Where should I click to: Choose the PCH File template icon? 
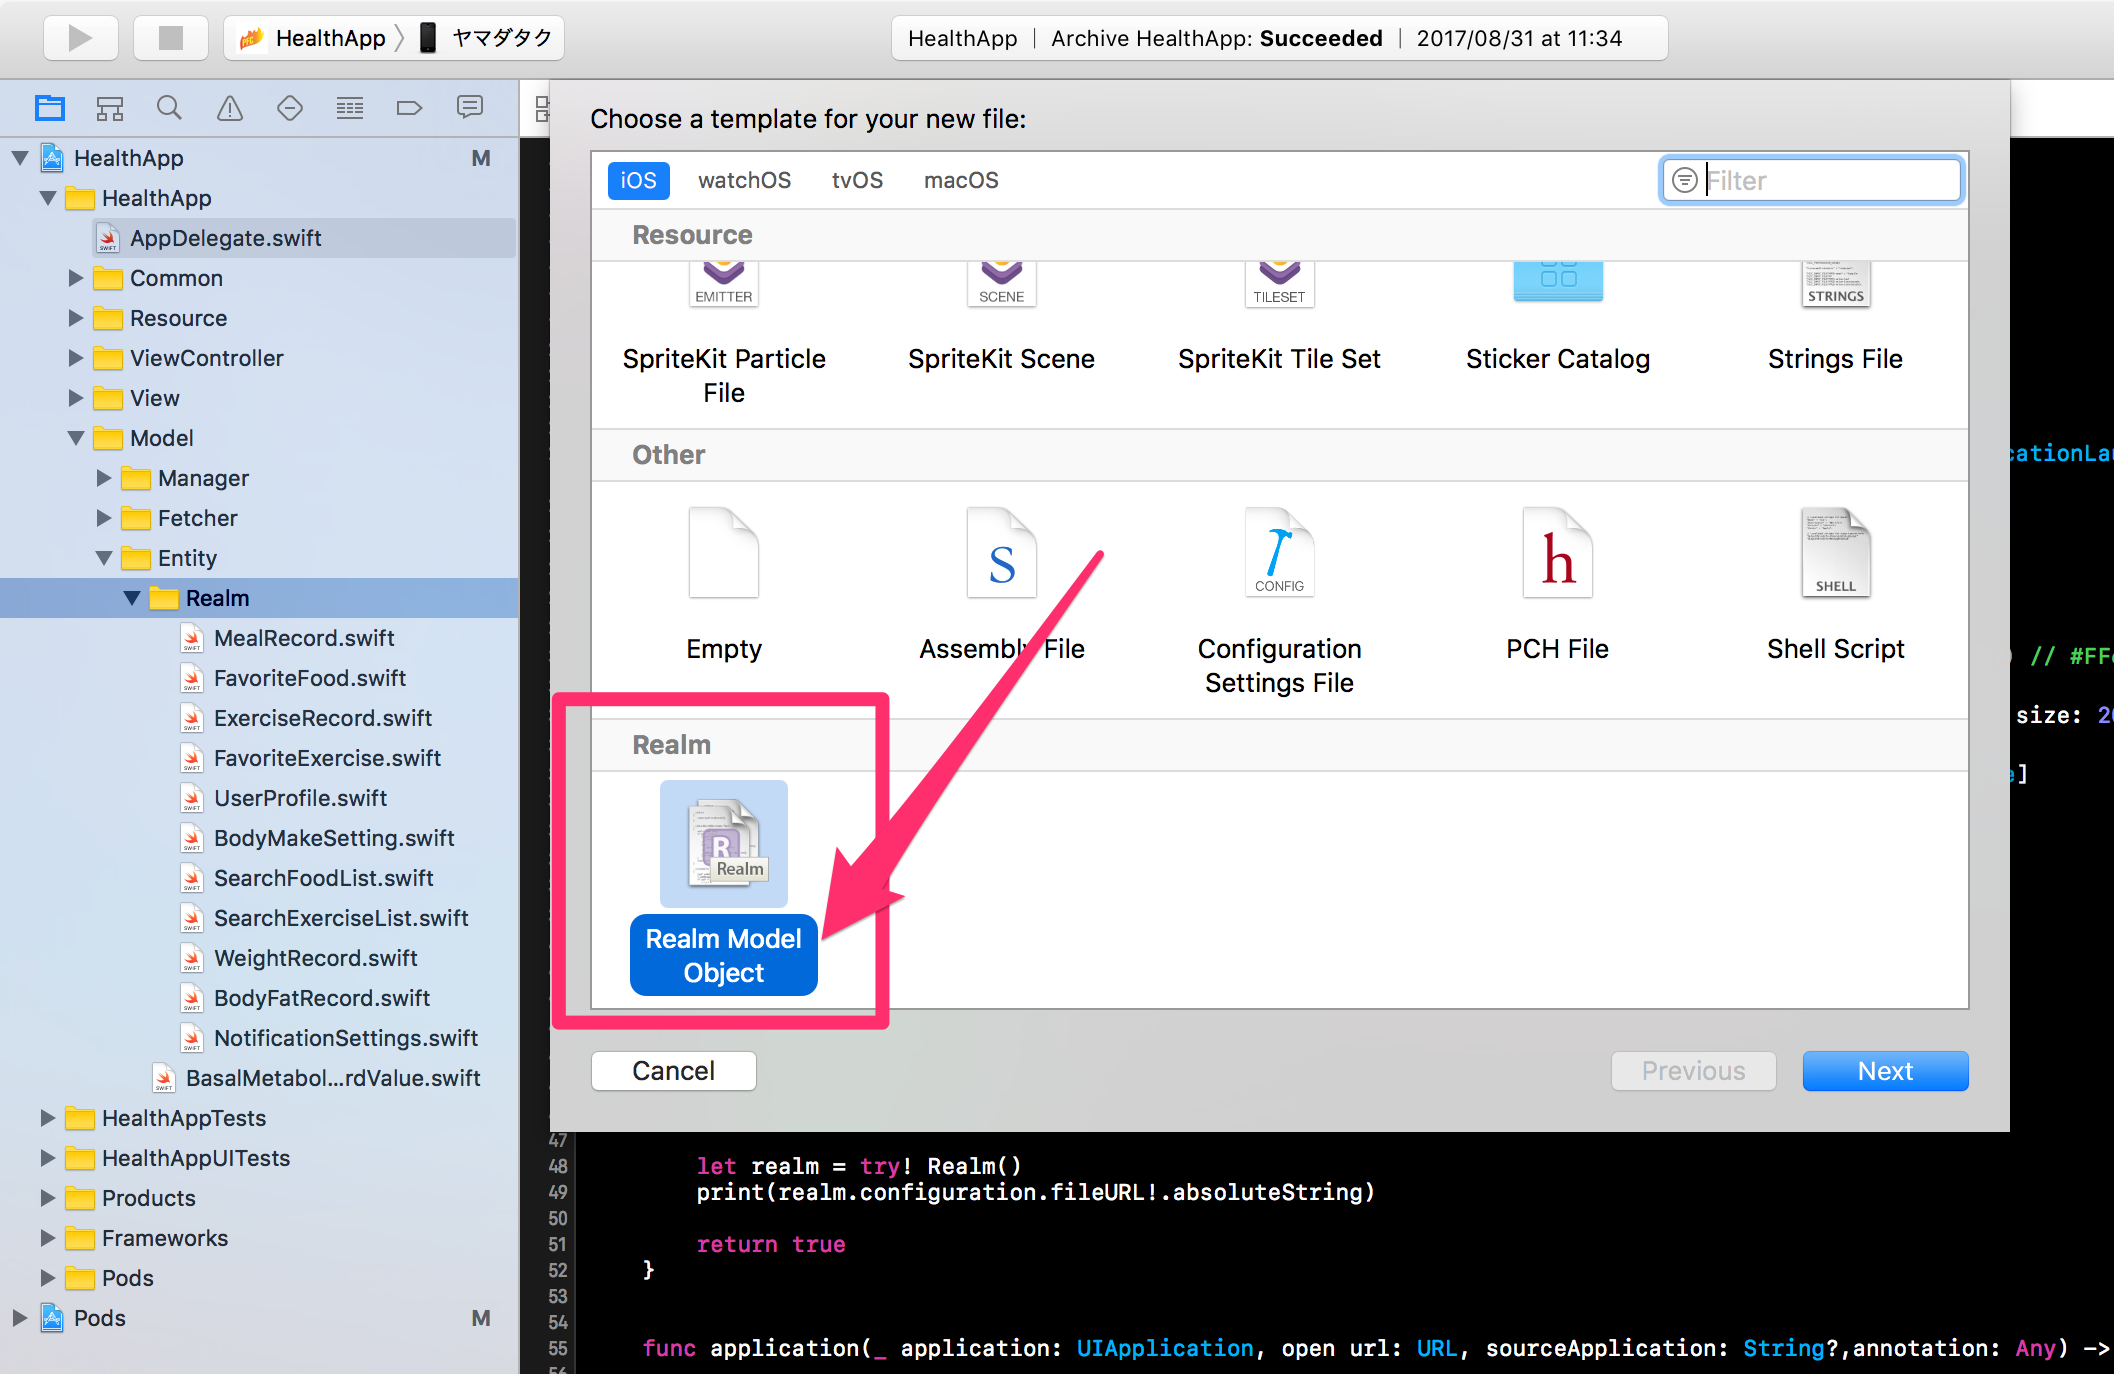[x=1558, y=552]
